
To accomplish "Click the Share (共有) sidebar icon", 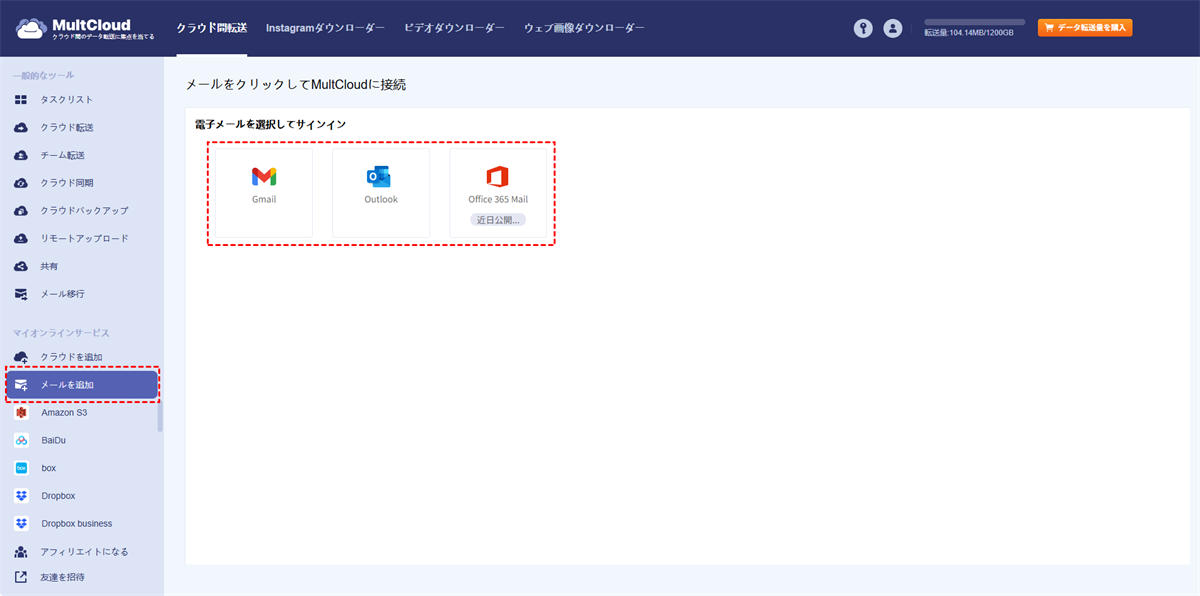I will [x=21, y=267].
